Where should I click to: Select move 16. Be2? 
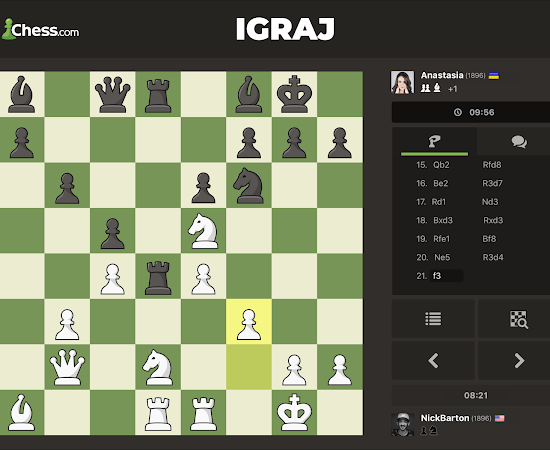(441, 183)
